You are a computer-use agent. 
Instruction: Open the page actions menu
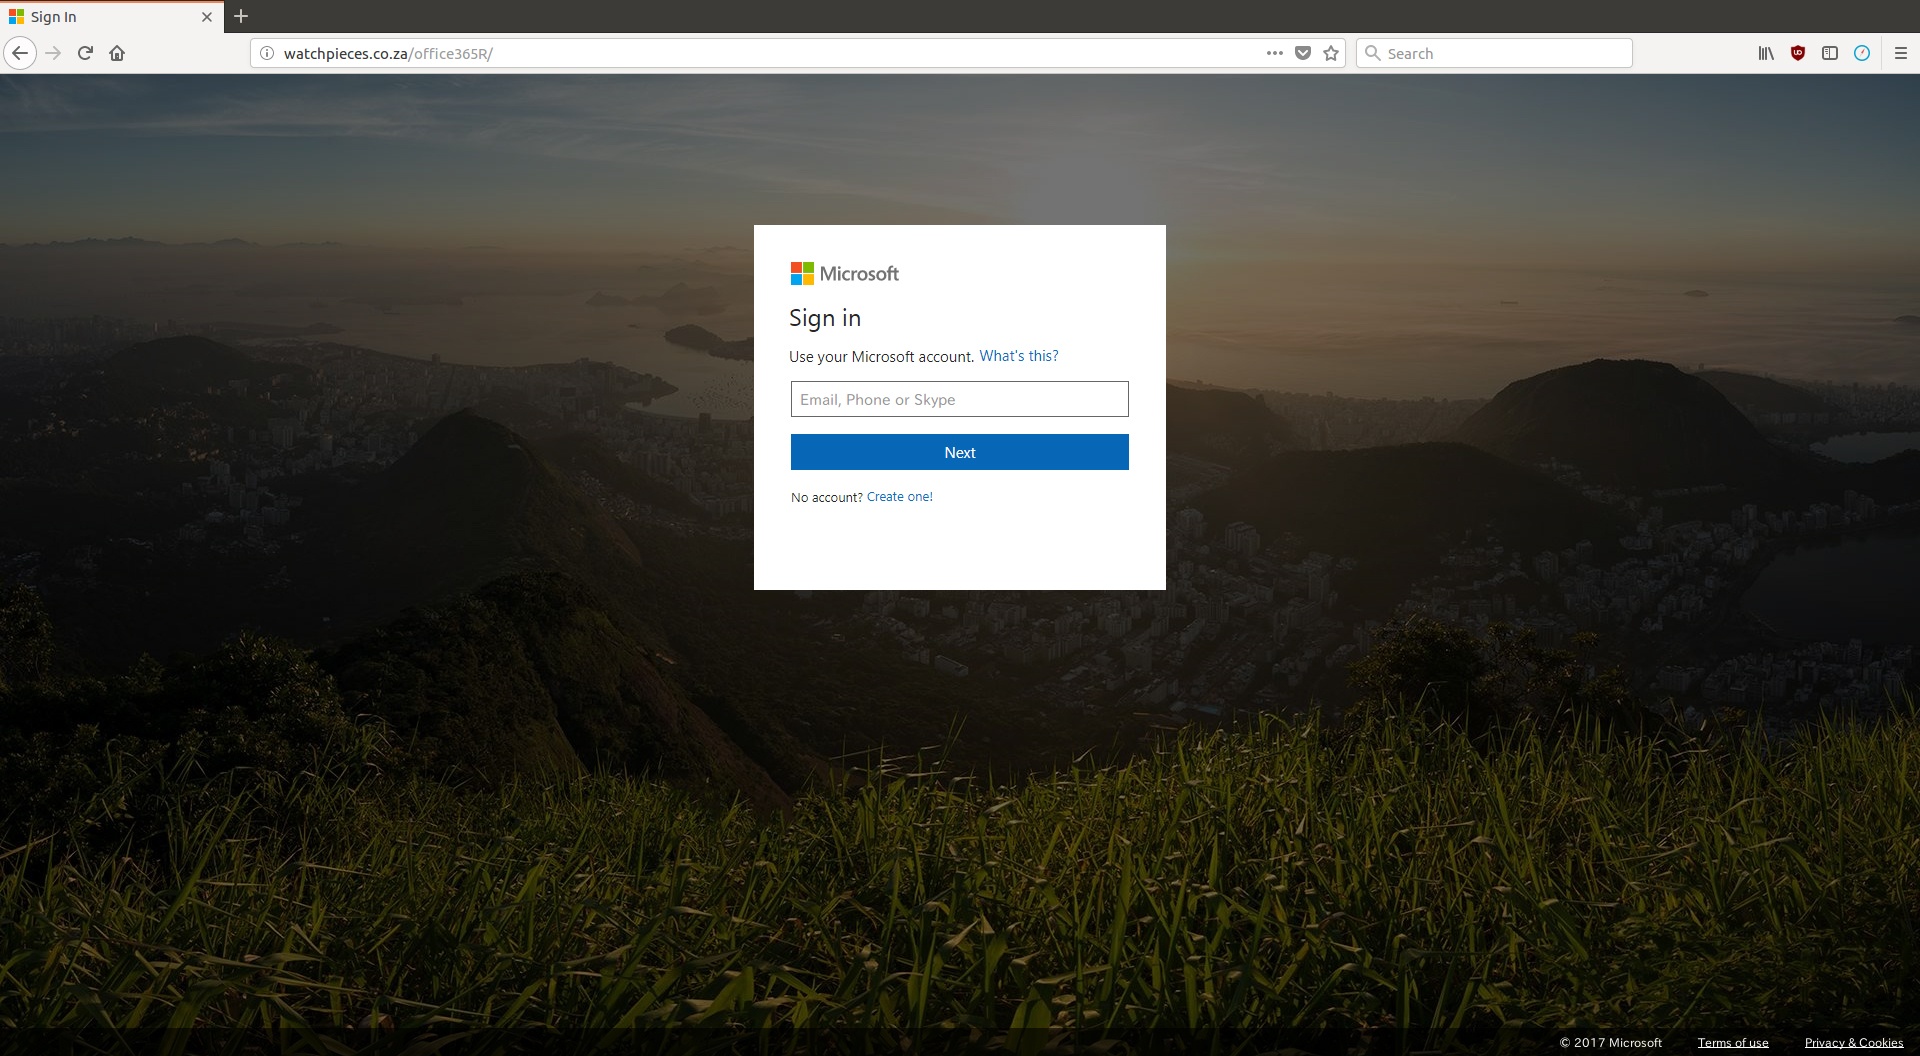(1274, 53)
